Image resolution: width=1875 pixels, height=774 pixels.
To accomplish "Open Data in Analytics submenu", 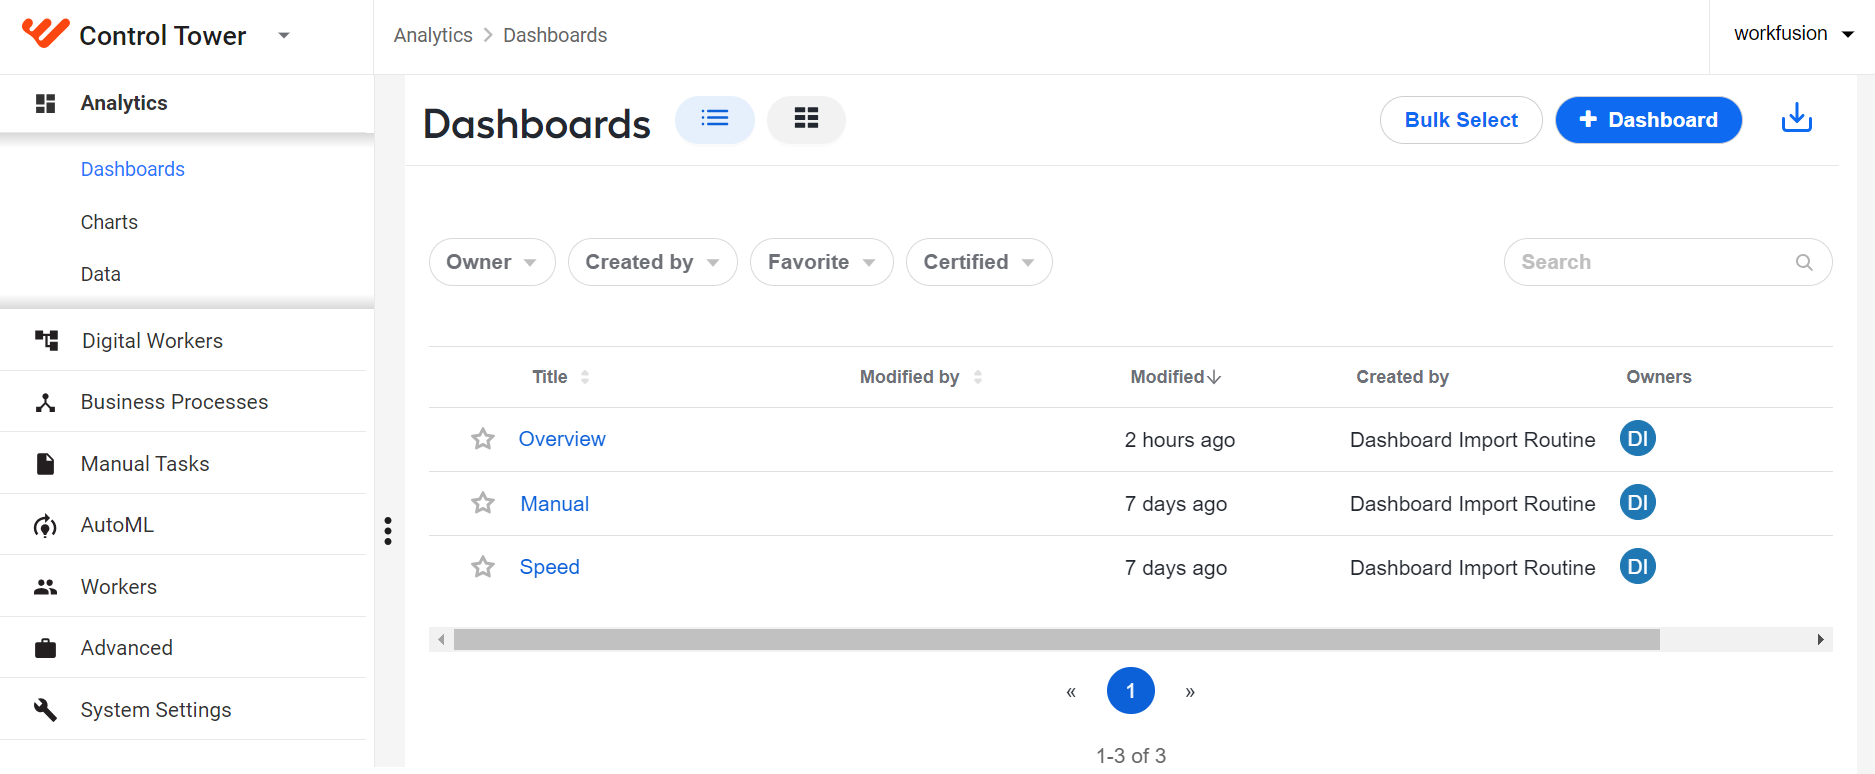I will click(101, 274).
